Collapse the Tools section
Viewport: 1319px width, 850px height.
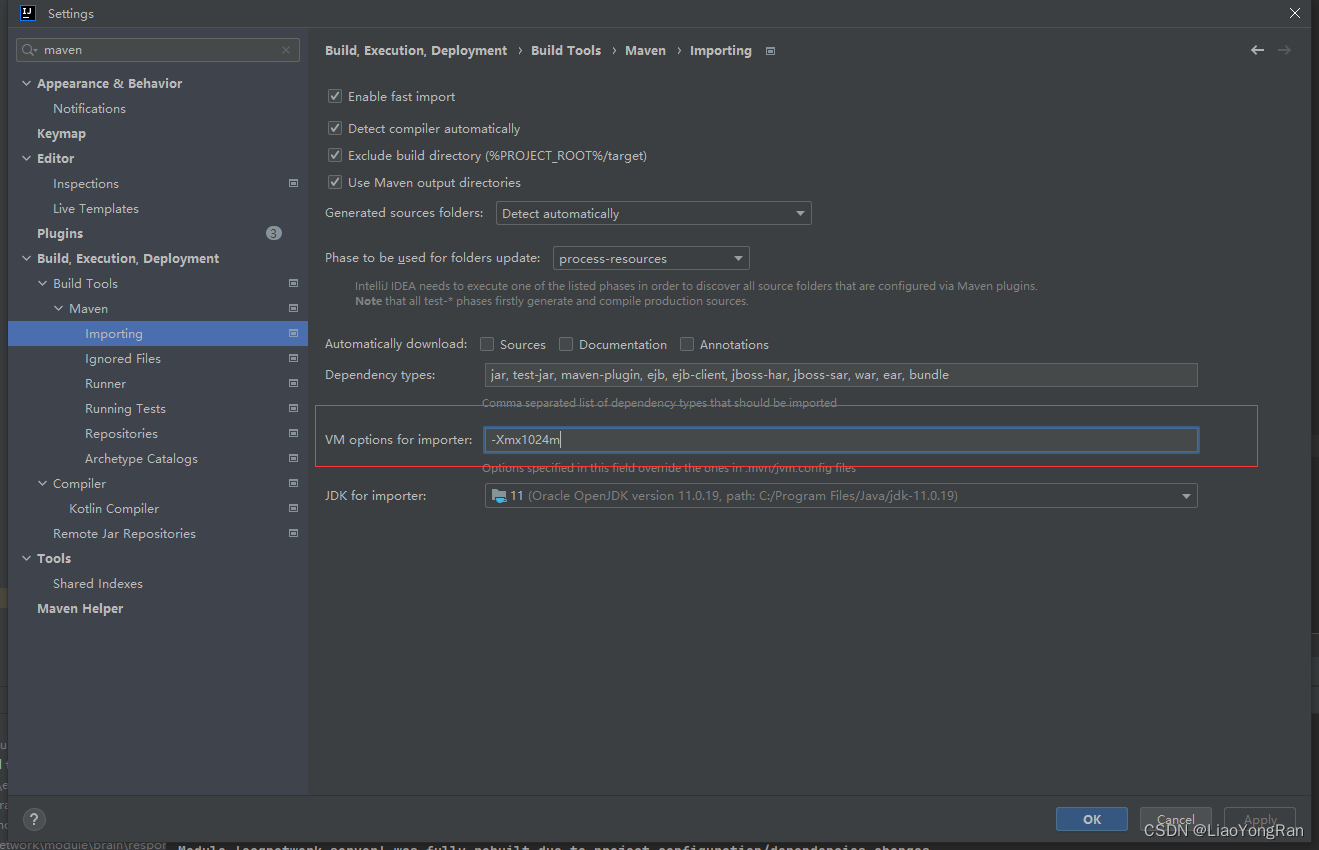coord(27,559)
